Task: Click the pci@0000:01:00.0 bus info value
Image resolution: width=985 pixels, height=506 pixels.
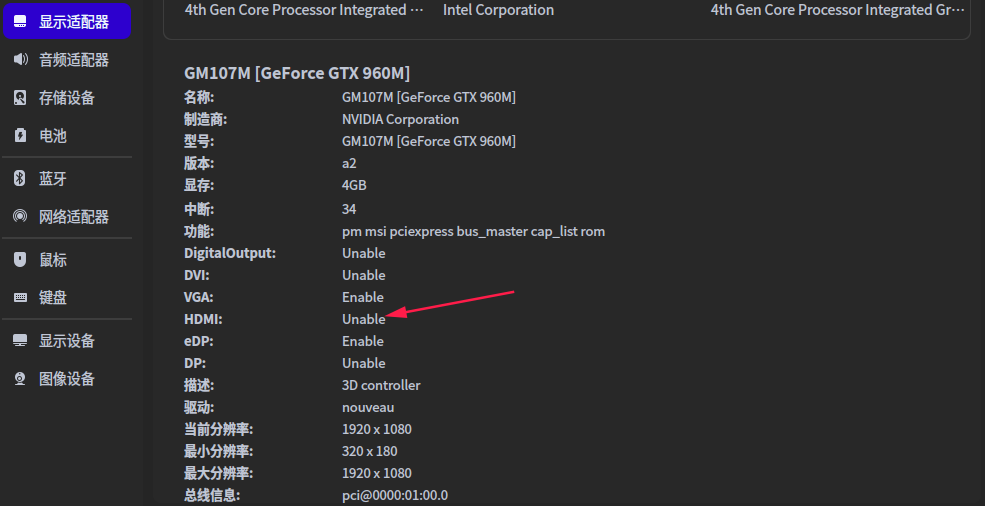Action: pyautogui.click(x=395, y=495)
